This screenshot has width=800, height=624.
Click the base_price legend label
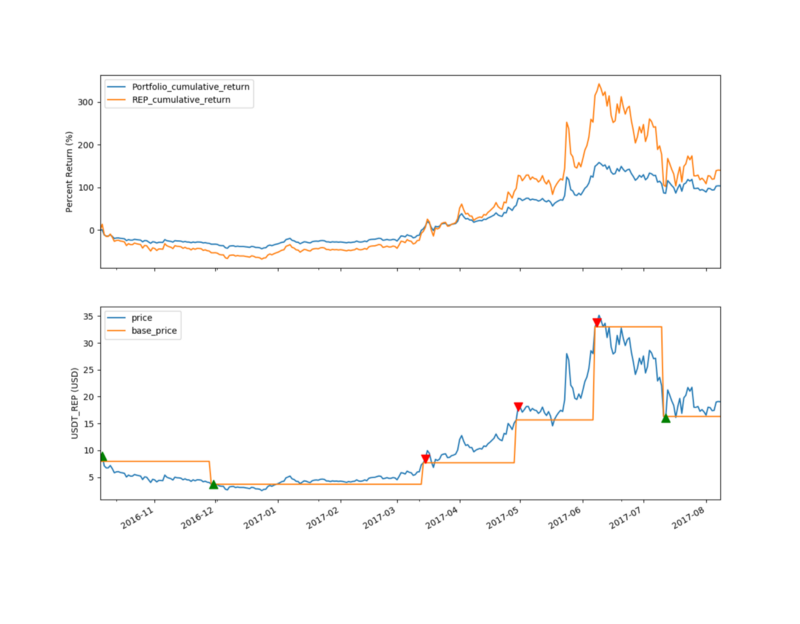(x=155, y=329)
